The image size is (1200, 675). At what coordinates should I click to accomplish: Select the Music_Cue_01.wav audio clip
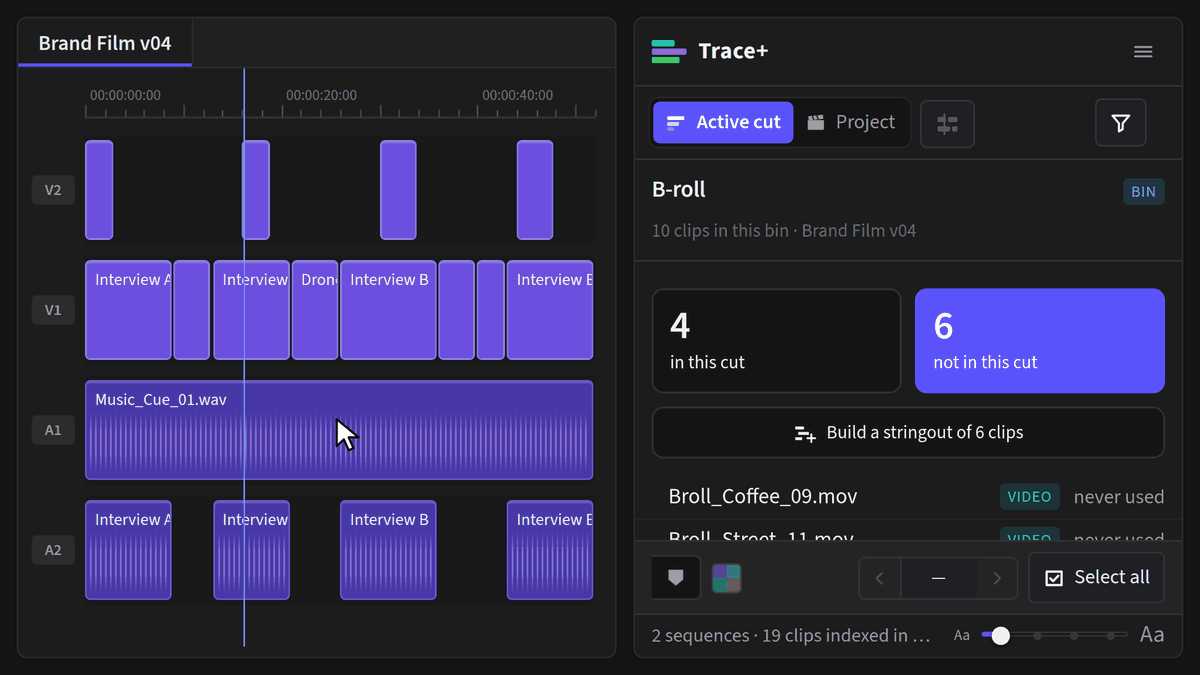(x=339, y=430)
